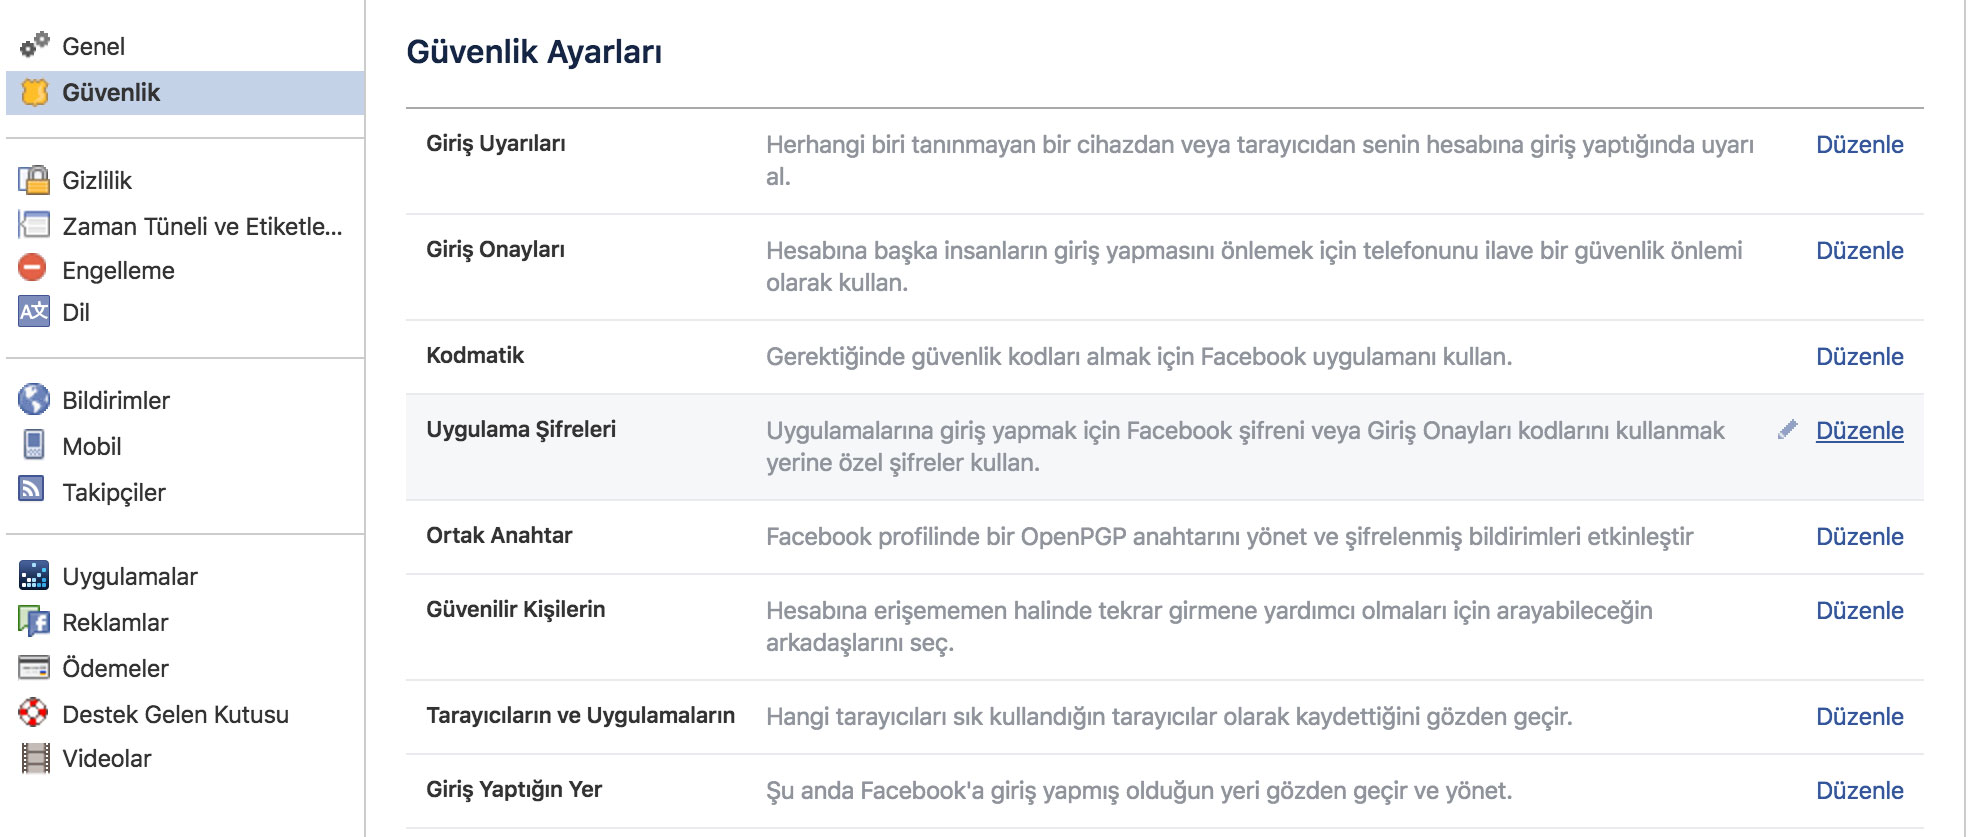This screenshot has height=837, width=1985.
Task: Click the Güvenlik Ayarları page heading
Action: coord(534,52)
